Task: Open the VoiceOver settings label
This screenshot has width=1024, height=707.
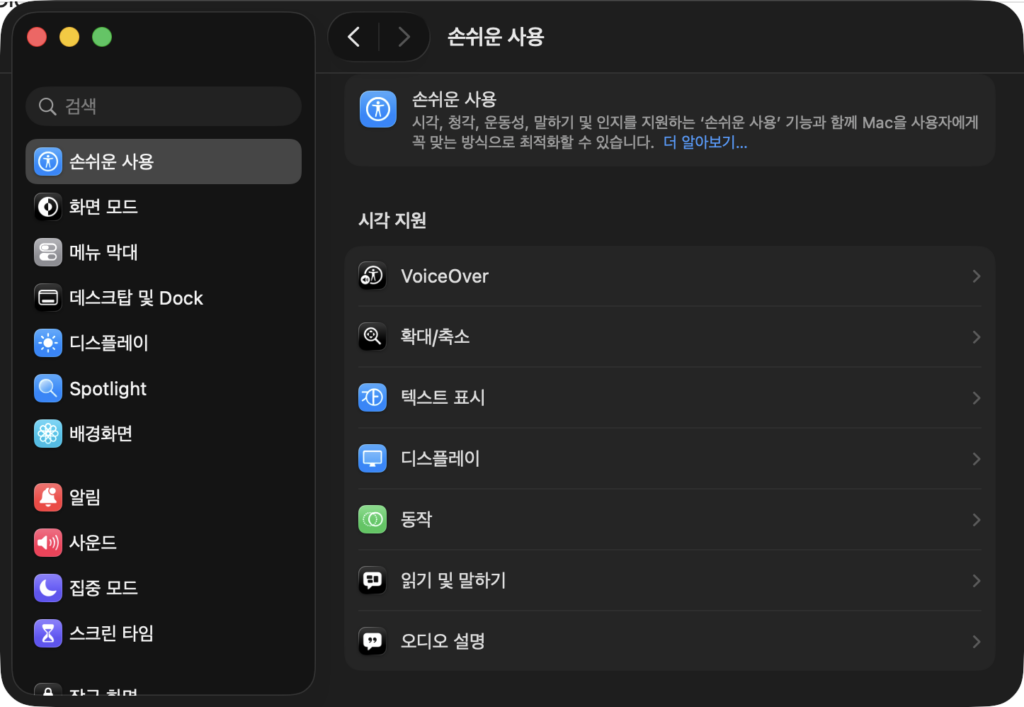Action: point(445,276)
